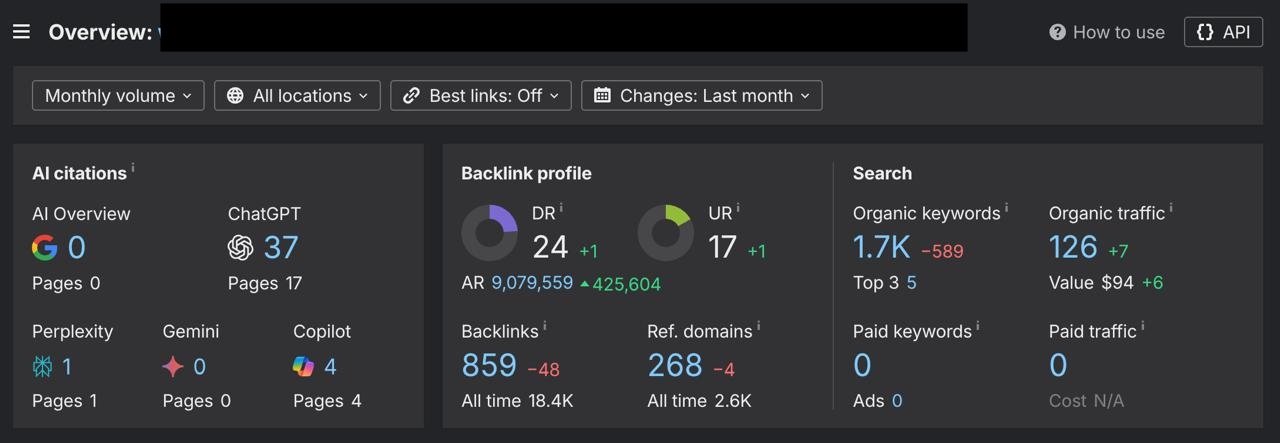
Task: Click the ChatGPT logo icon
Action: (x=241, y=248)
